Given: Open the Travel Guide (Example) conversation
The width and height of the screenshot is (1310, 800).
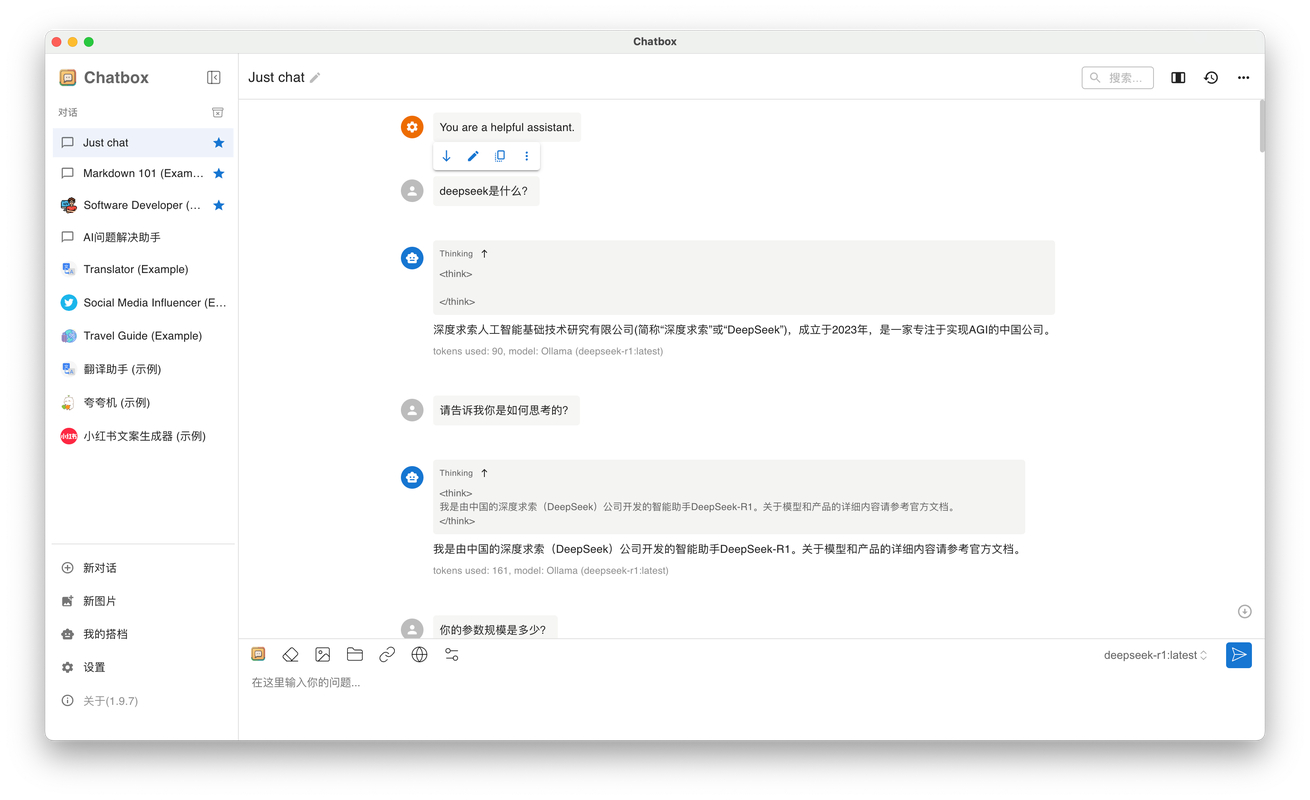Looking at the screenshot, I should [143, 336].
